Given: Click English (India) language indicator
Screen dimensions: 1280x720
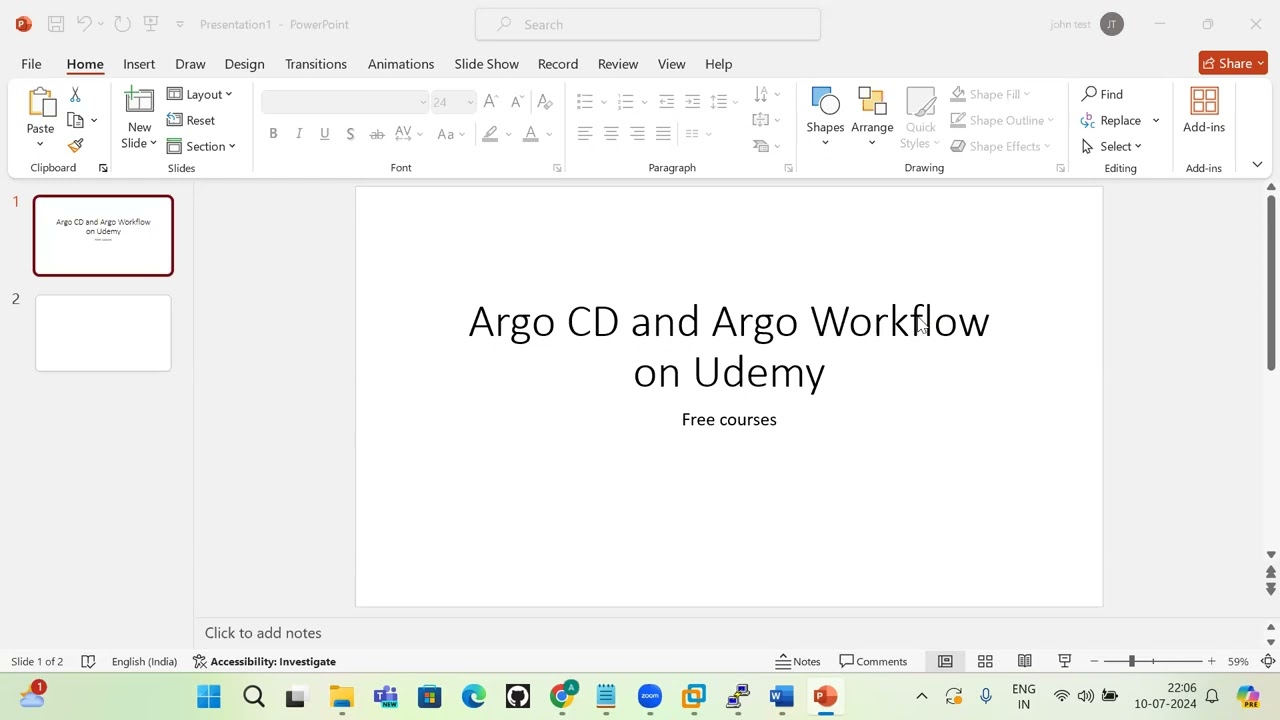Looking at the screenshot, I should (144, 661).
